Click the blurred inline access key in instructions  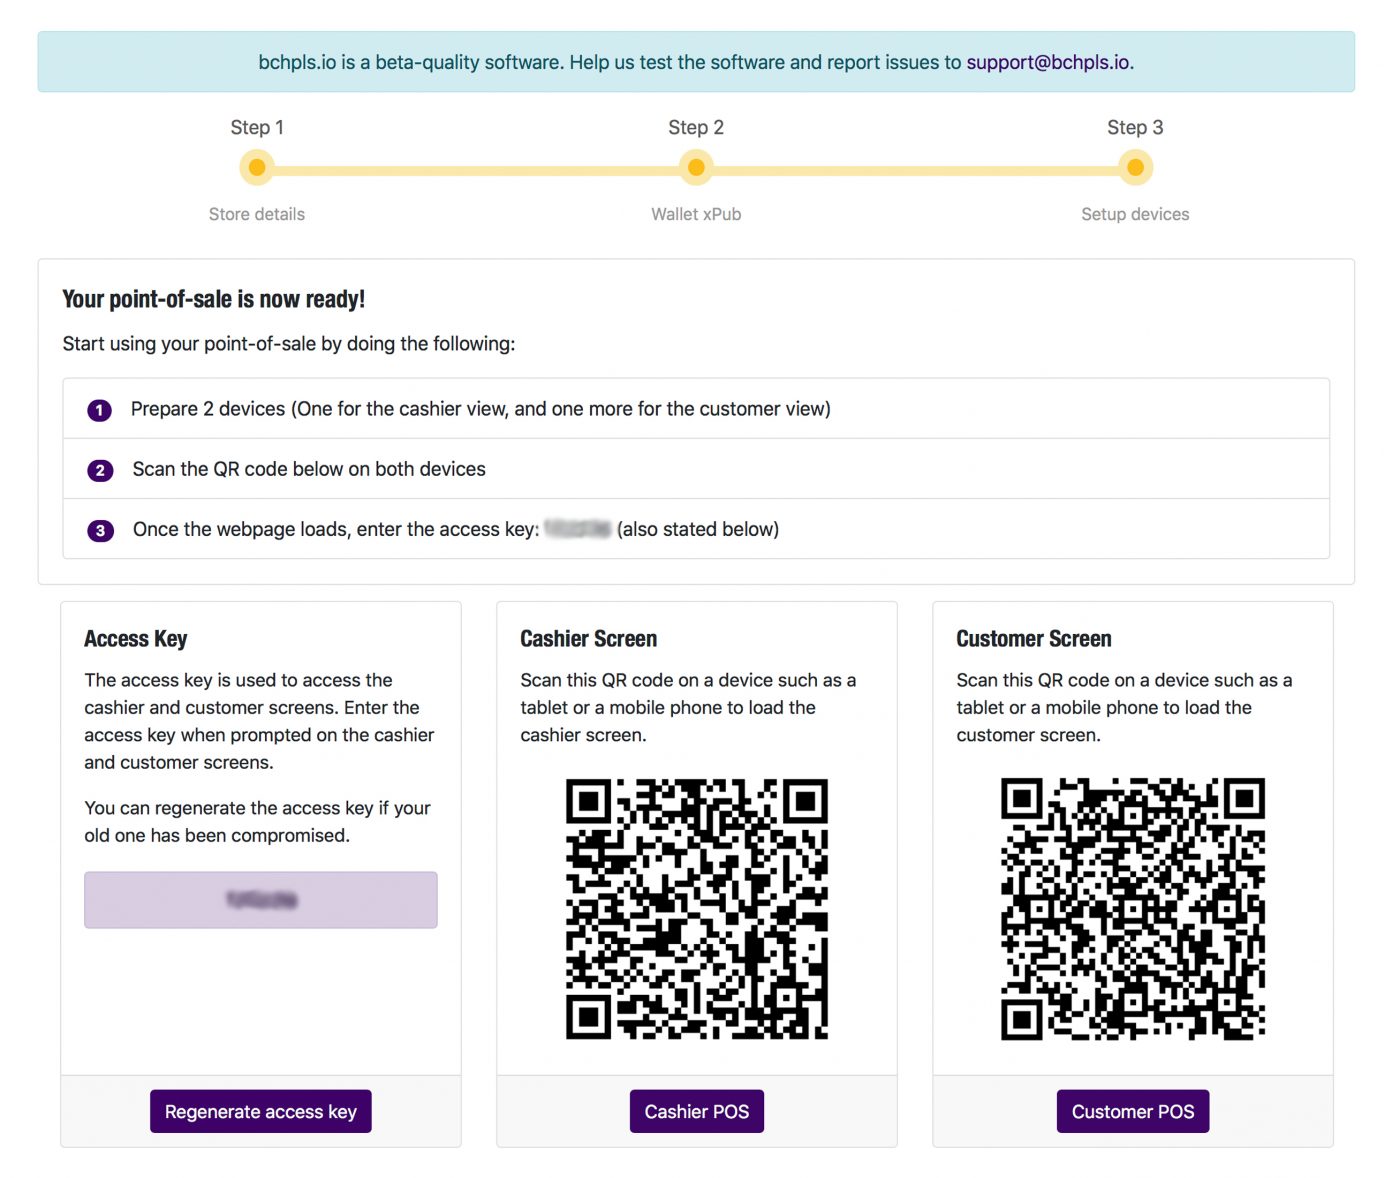(578, 529)
